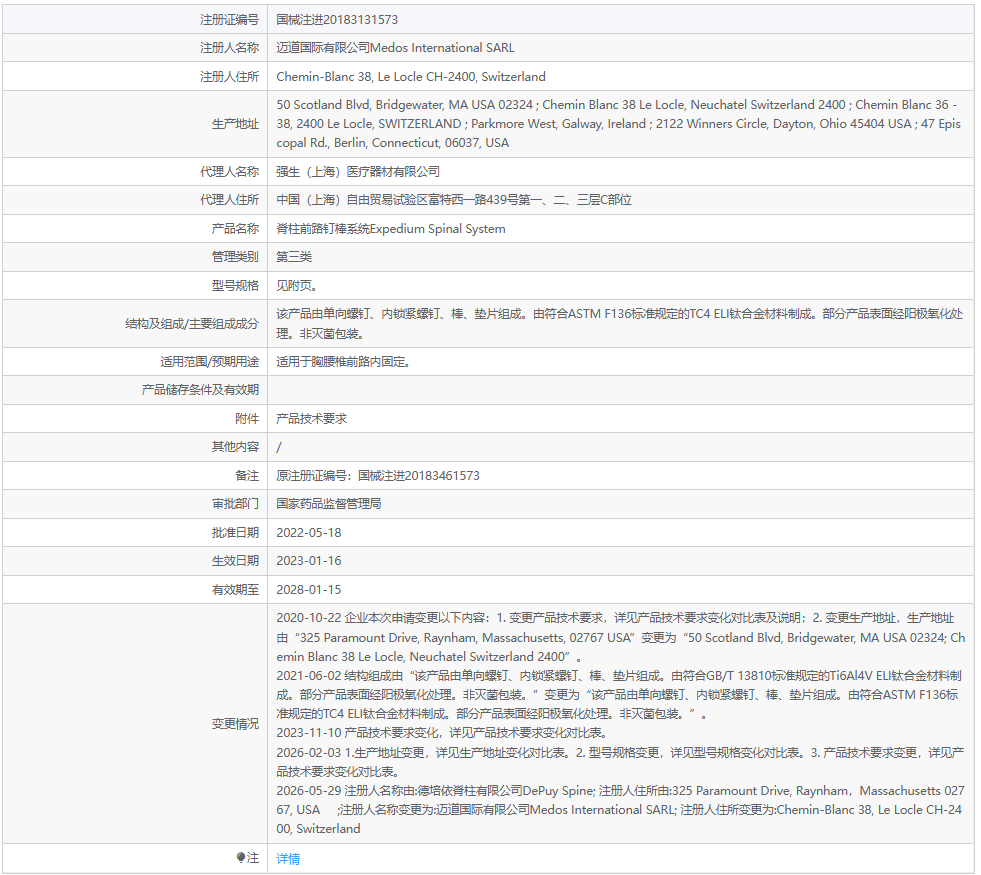Image resolution: width=981 pixels, height=875 pixels.
Task: Click the 第三类 management category value
Action: (294, 256)
